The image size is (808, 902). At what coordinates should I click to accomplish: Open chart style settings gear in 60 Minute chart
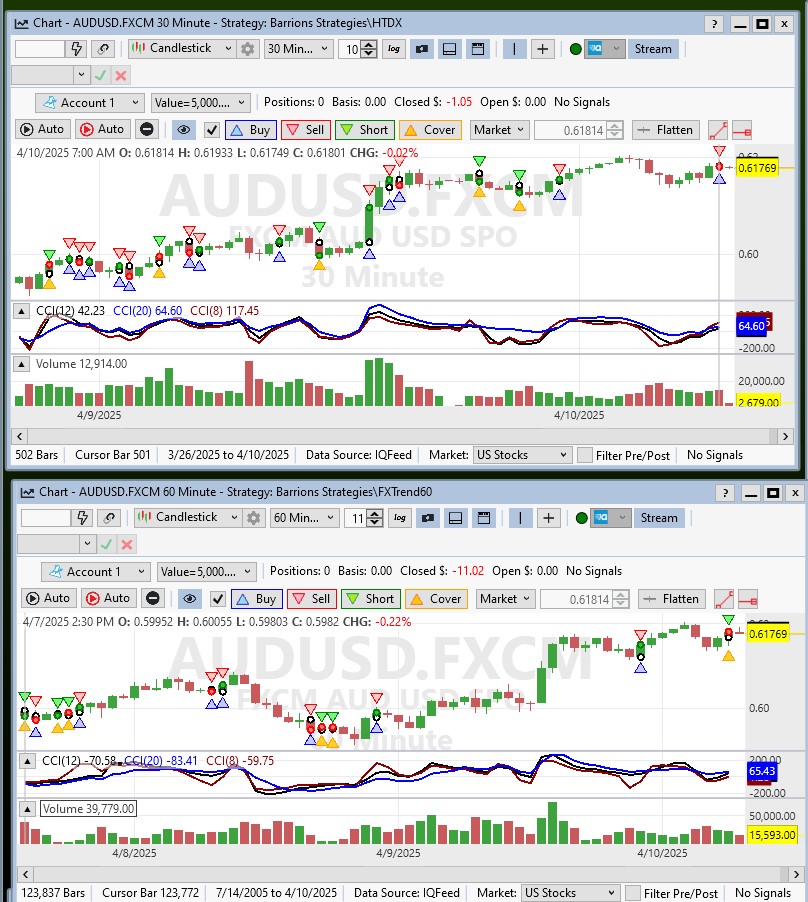(253, 518)
